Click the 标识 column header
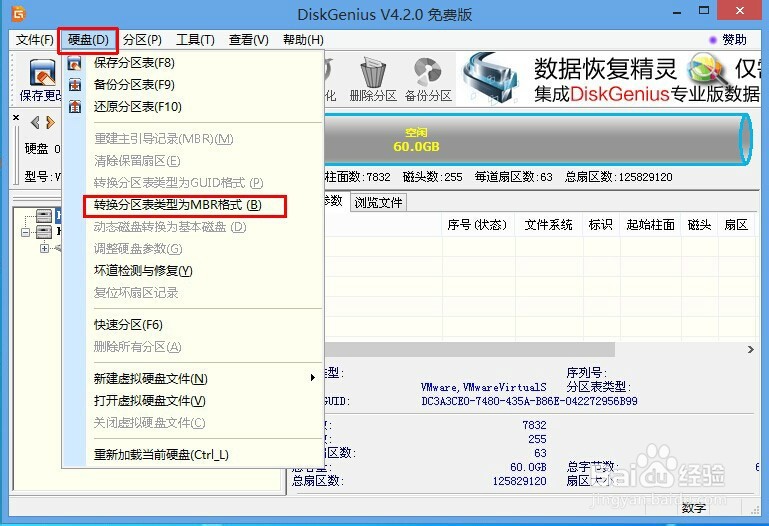The width and height of the screenshot is (769, 526). (x=601, y=225)
